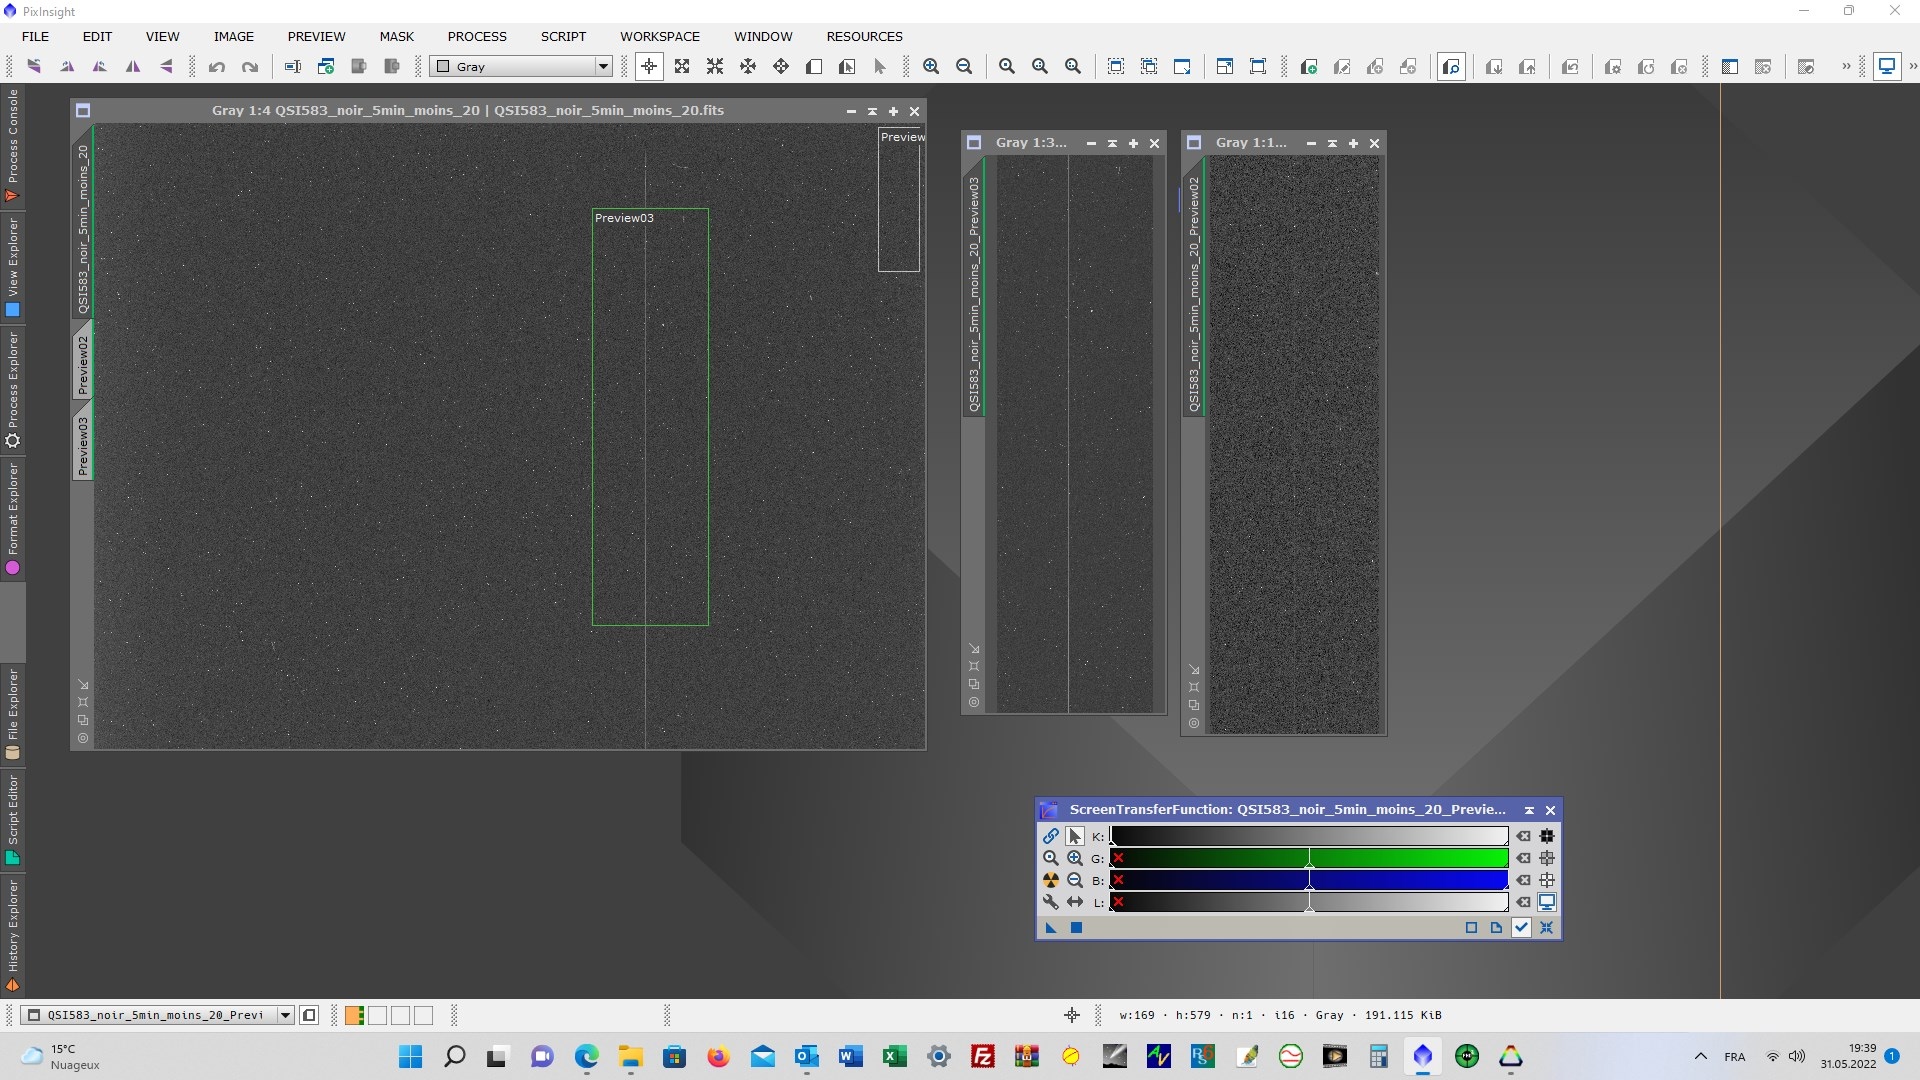Viewport: 1920px width, 1080px height.
Task: Open the History Explorer side panel
Action: pyautogui.click(x=12, y=935)
